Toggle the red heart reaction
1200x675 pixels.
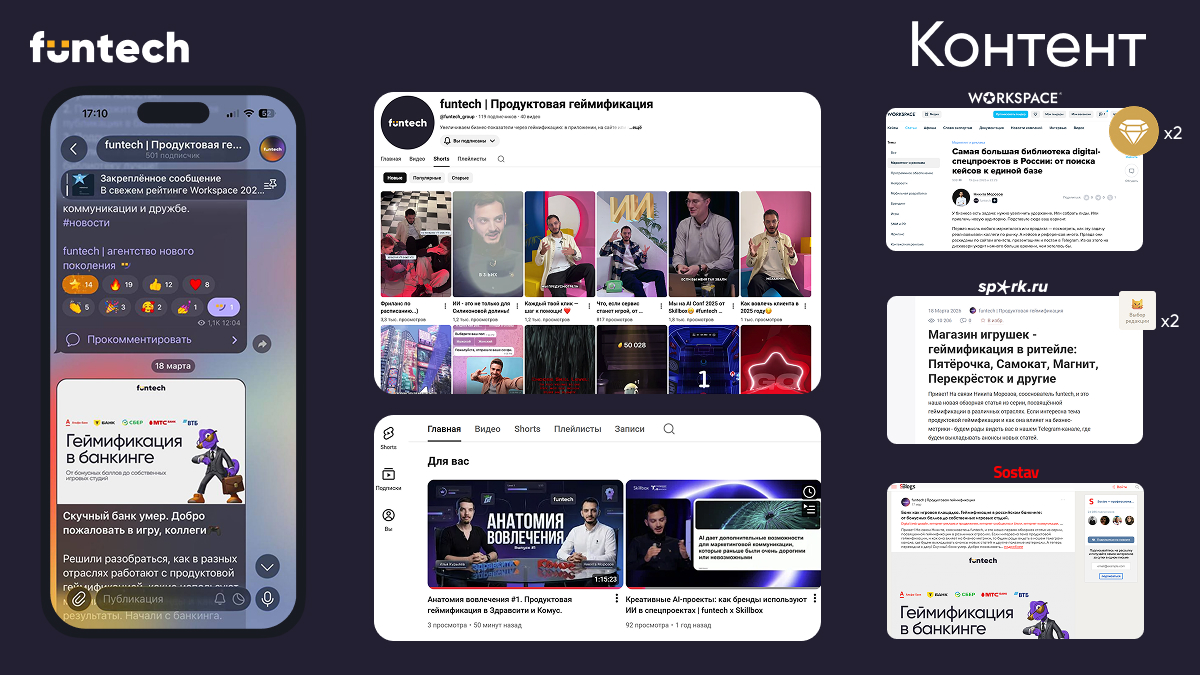click(x=201, y=285)
